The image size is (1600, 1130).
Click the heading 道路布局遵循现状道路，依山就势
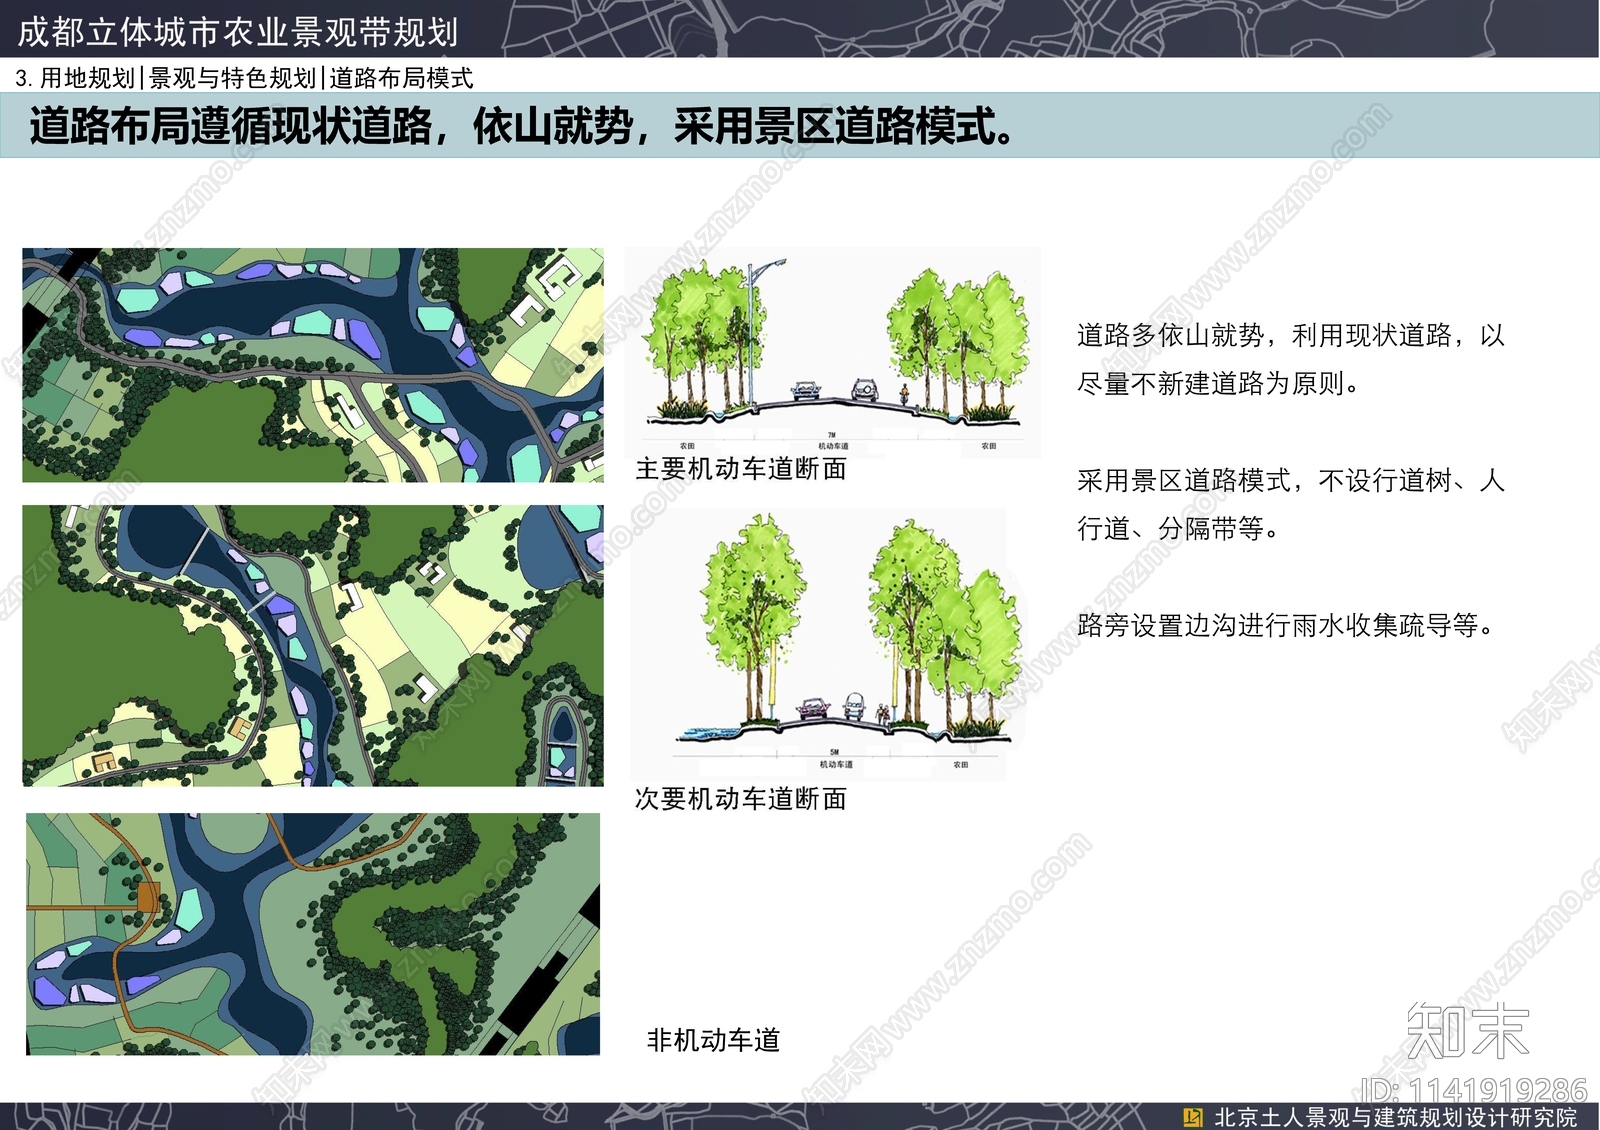click(333, 126)
